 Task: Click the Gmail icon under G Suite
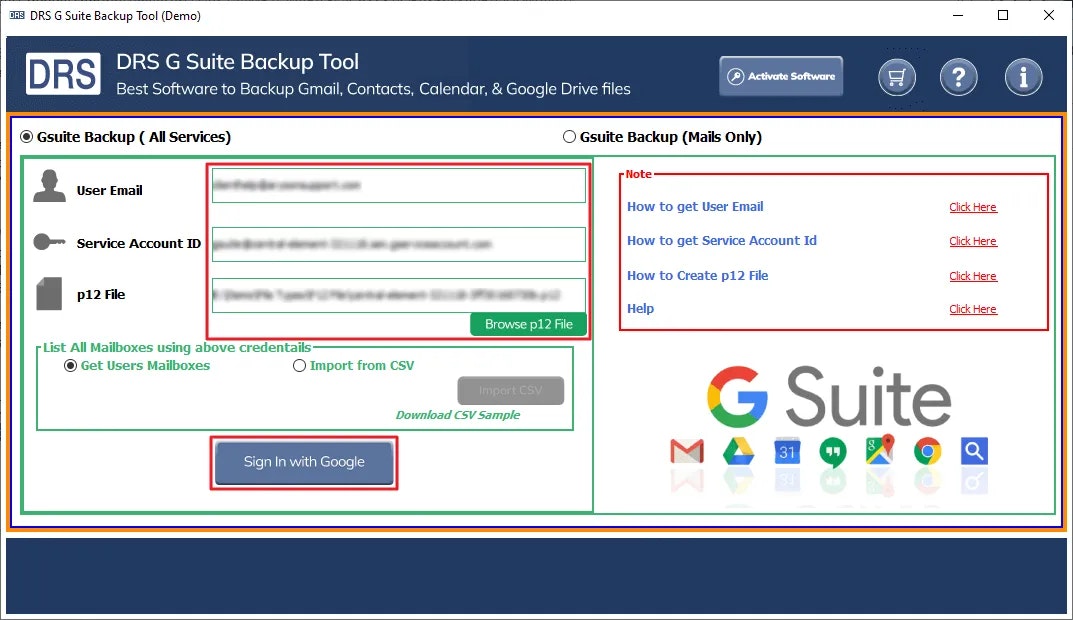[687, 452]
